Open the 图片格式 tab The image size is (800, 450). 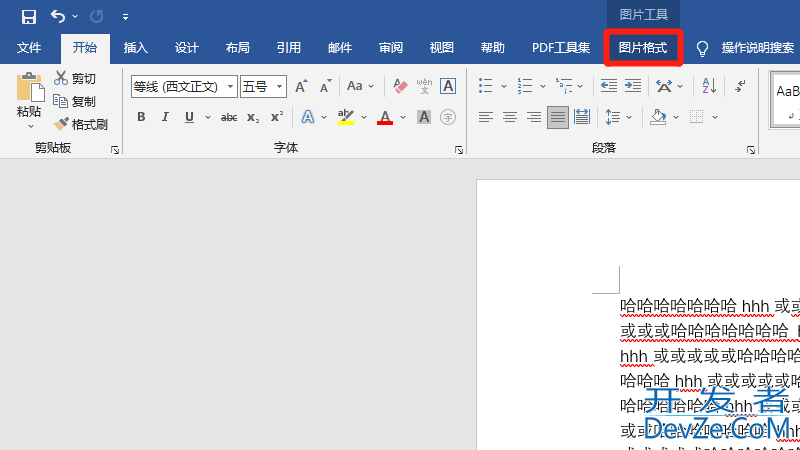[643, 48]
